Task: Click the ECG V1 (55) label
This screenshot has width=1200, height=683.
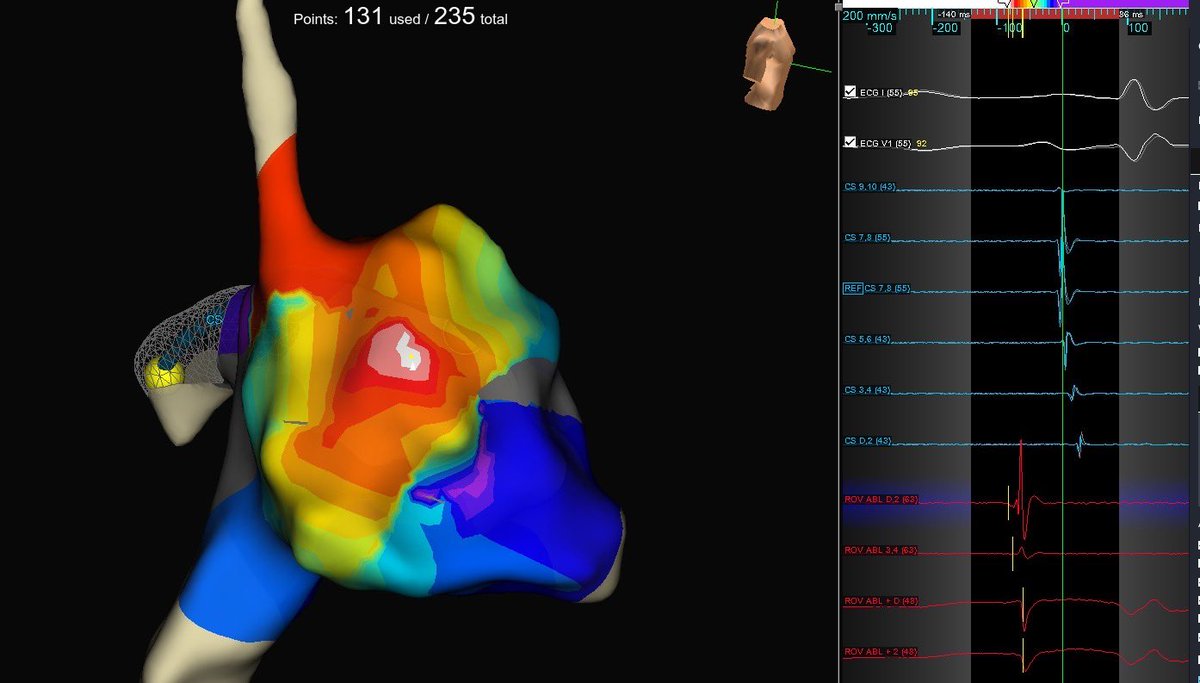Action: [885, 144]
